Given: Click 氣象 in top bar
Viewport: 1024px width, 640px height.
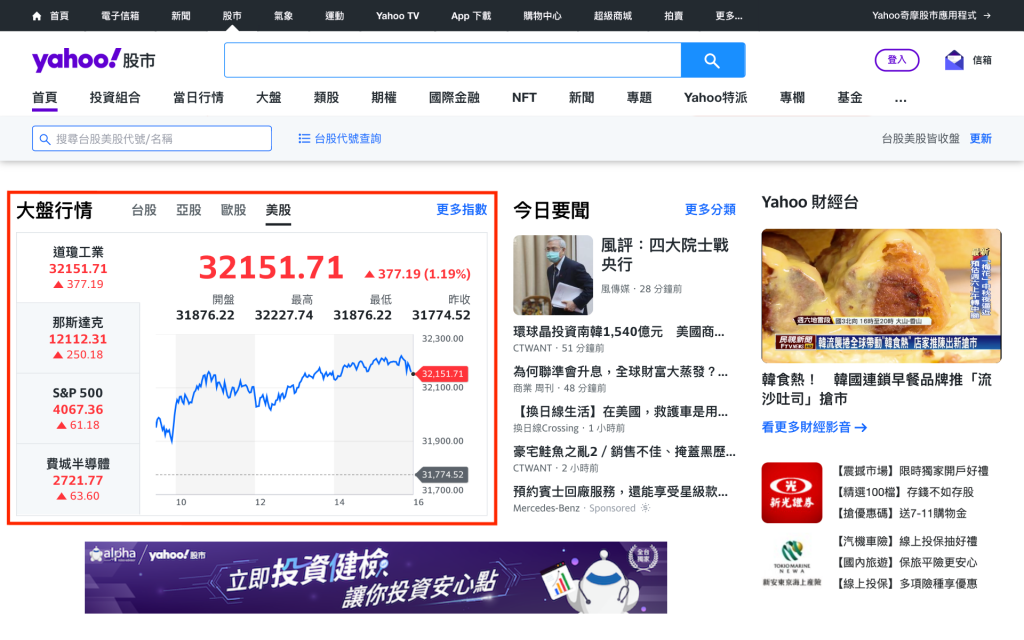Looking at the screenshot, I should coord(283,16).
